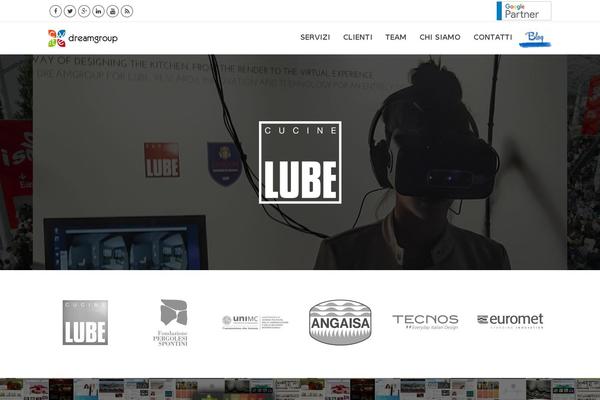Screen dimensions: 600x400
Task: Select the euromet client logo
Action: coord(510,321)
